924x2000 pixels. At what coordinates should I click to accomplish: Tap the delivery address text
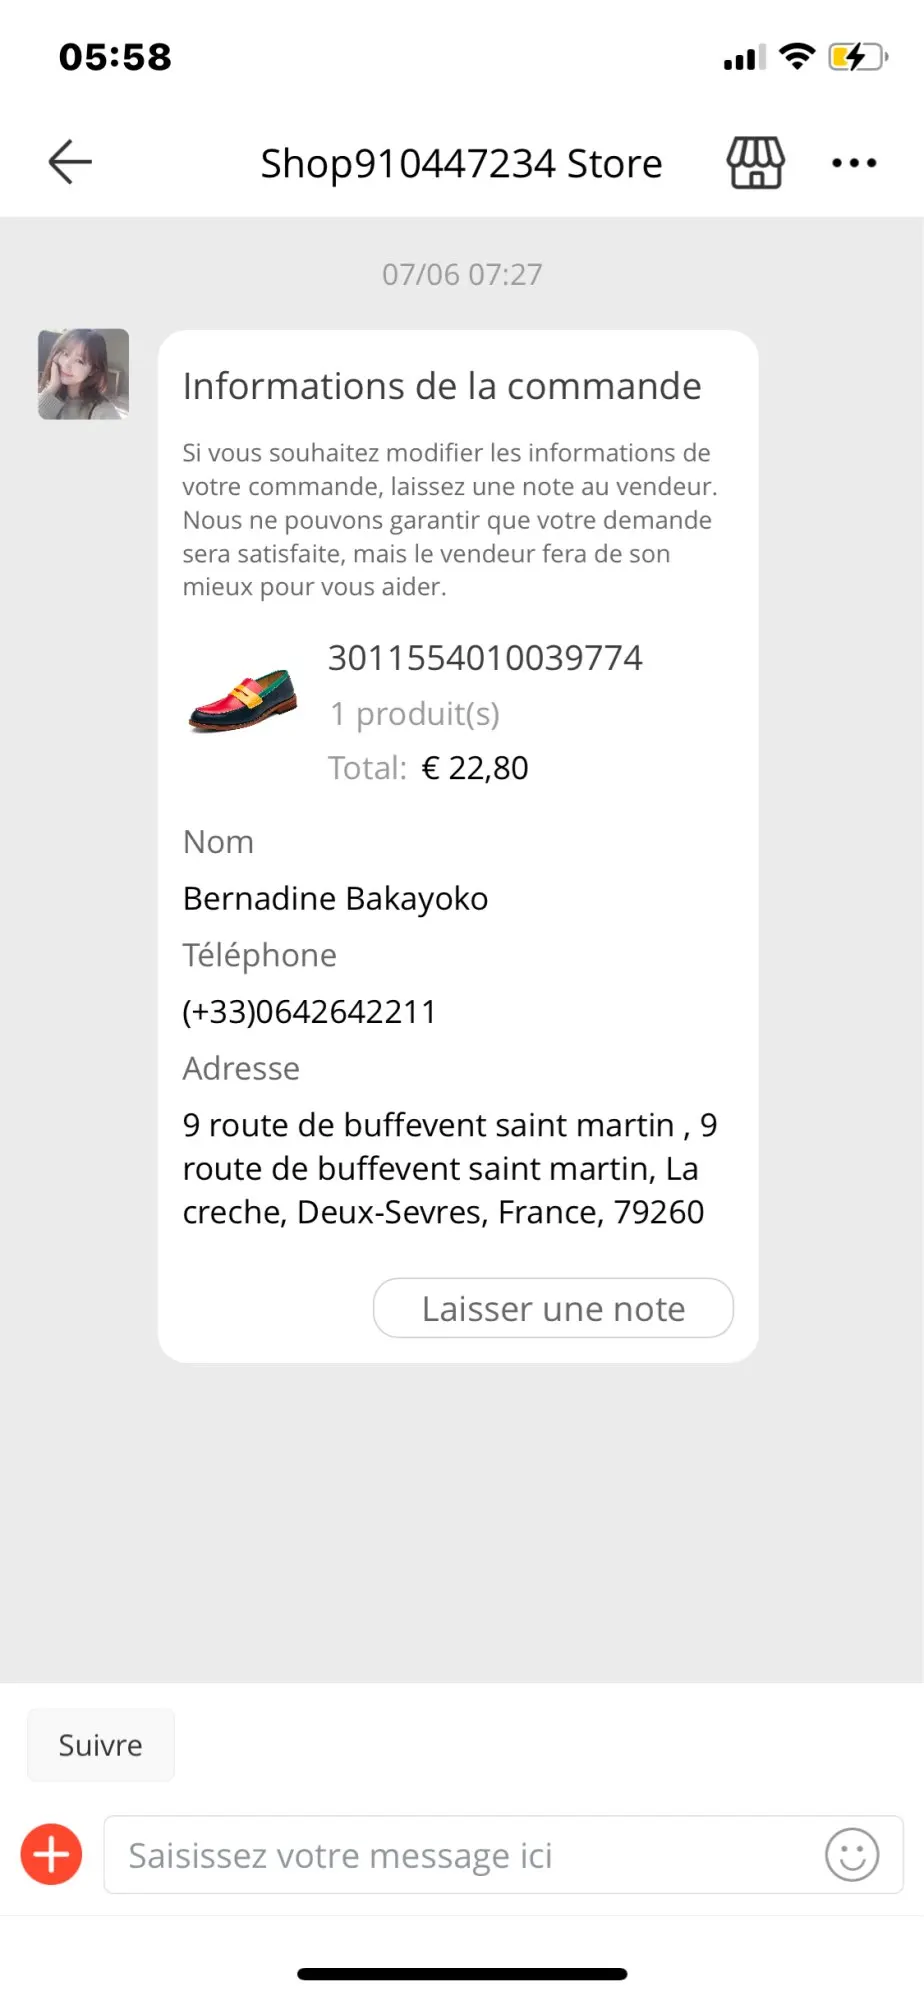(x=450, y=1168)
